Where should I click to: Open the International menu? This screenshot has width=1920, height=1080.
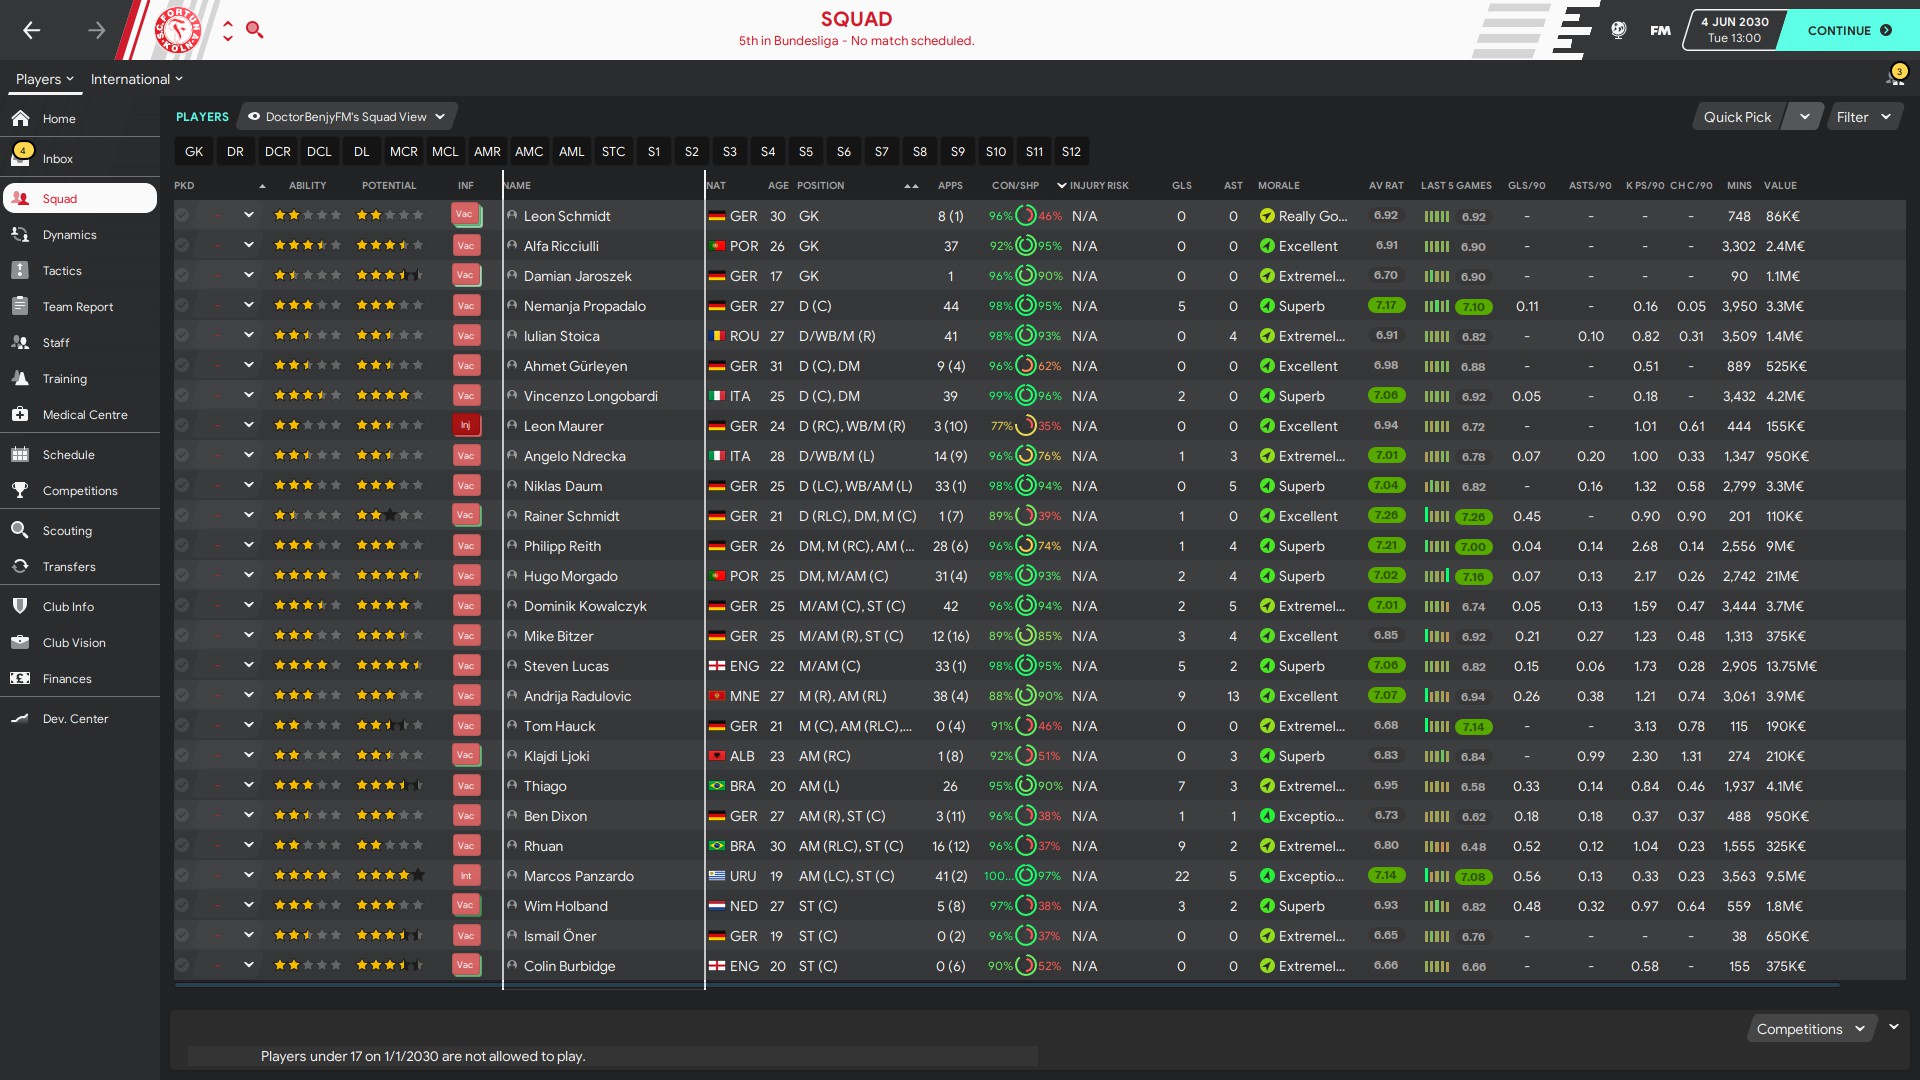pyautogui.click(x=136, y=79)
